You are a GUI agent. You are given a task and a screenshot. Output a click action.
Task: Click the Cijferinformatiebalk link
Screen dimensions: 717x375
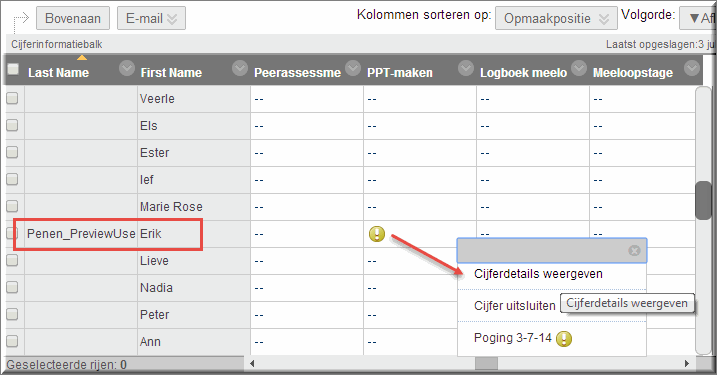pyautogui.click(x=57, y=44)
